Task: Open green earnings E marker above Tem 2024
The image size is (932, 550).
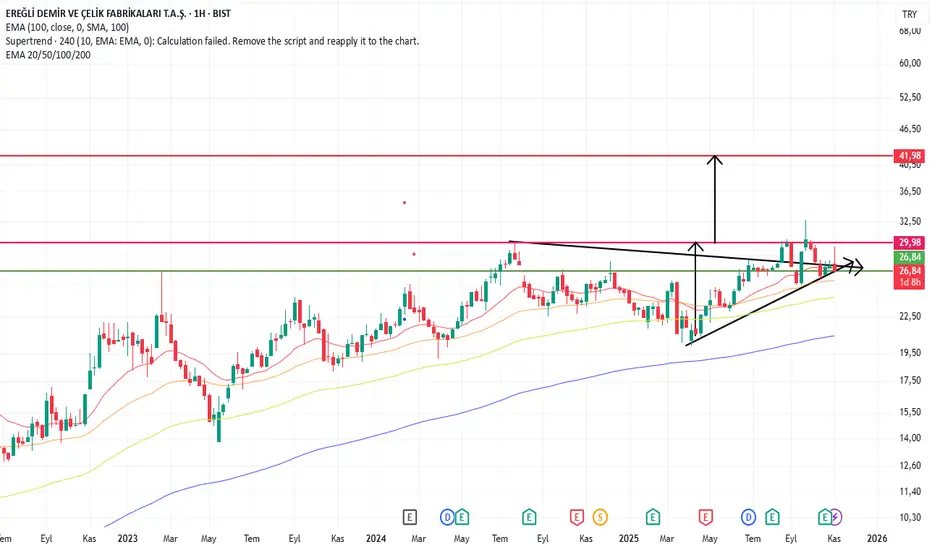Action: [529, 517]
